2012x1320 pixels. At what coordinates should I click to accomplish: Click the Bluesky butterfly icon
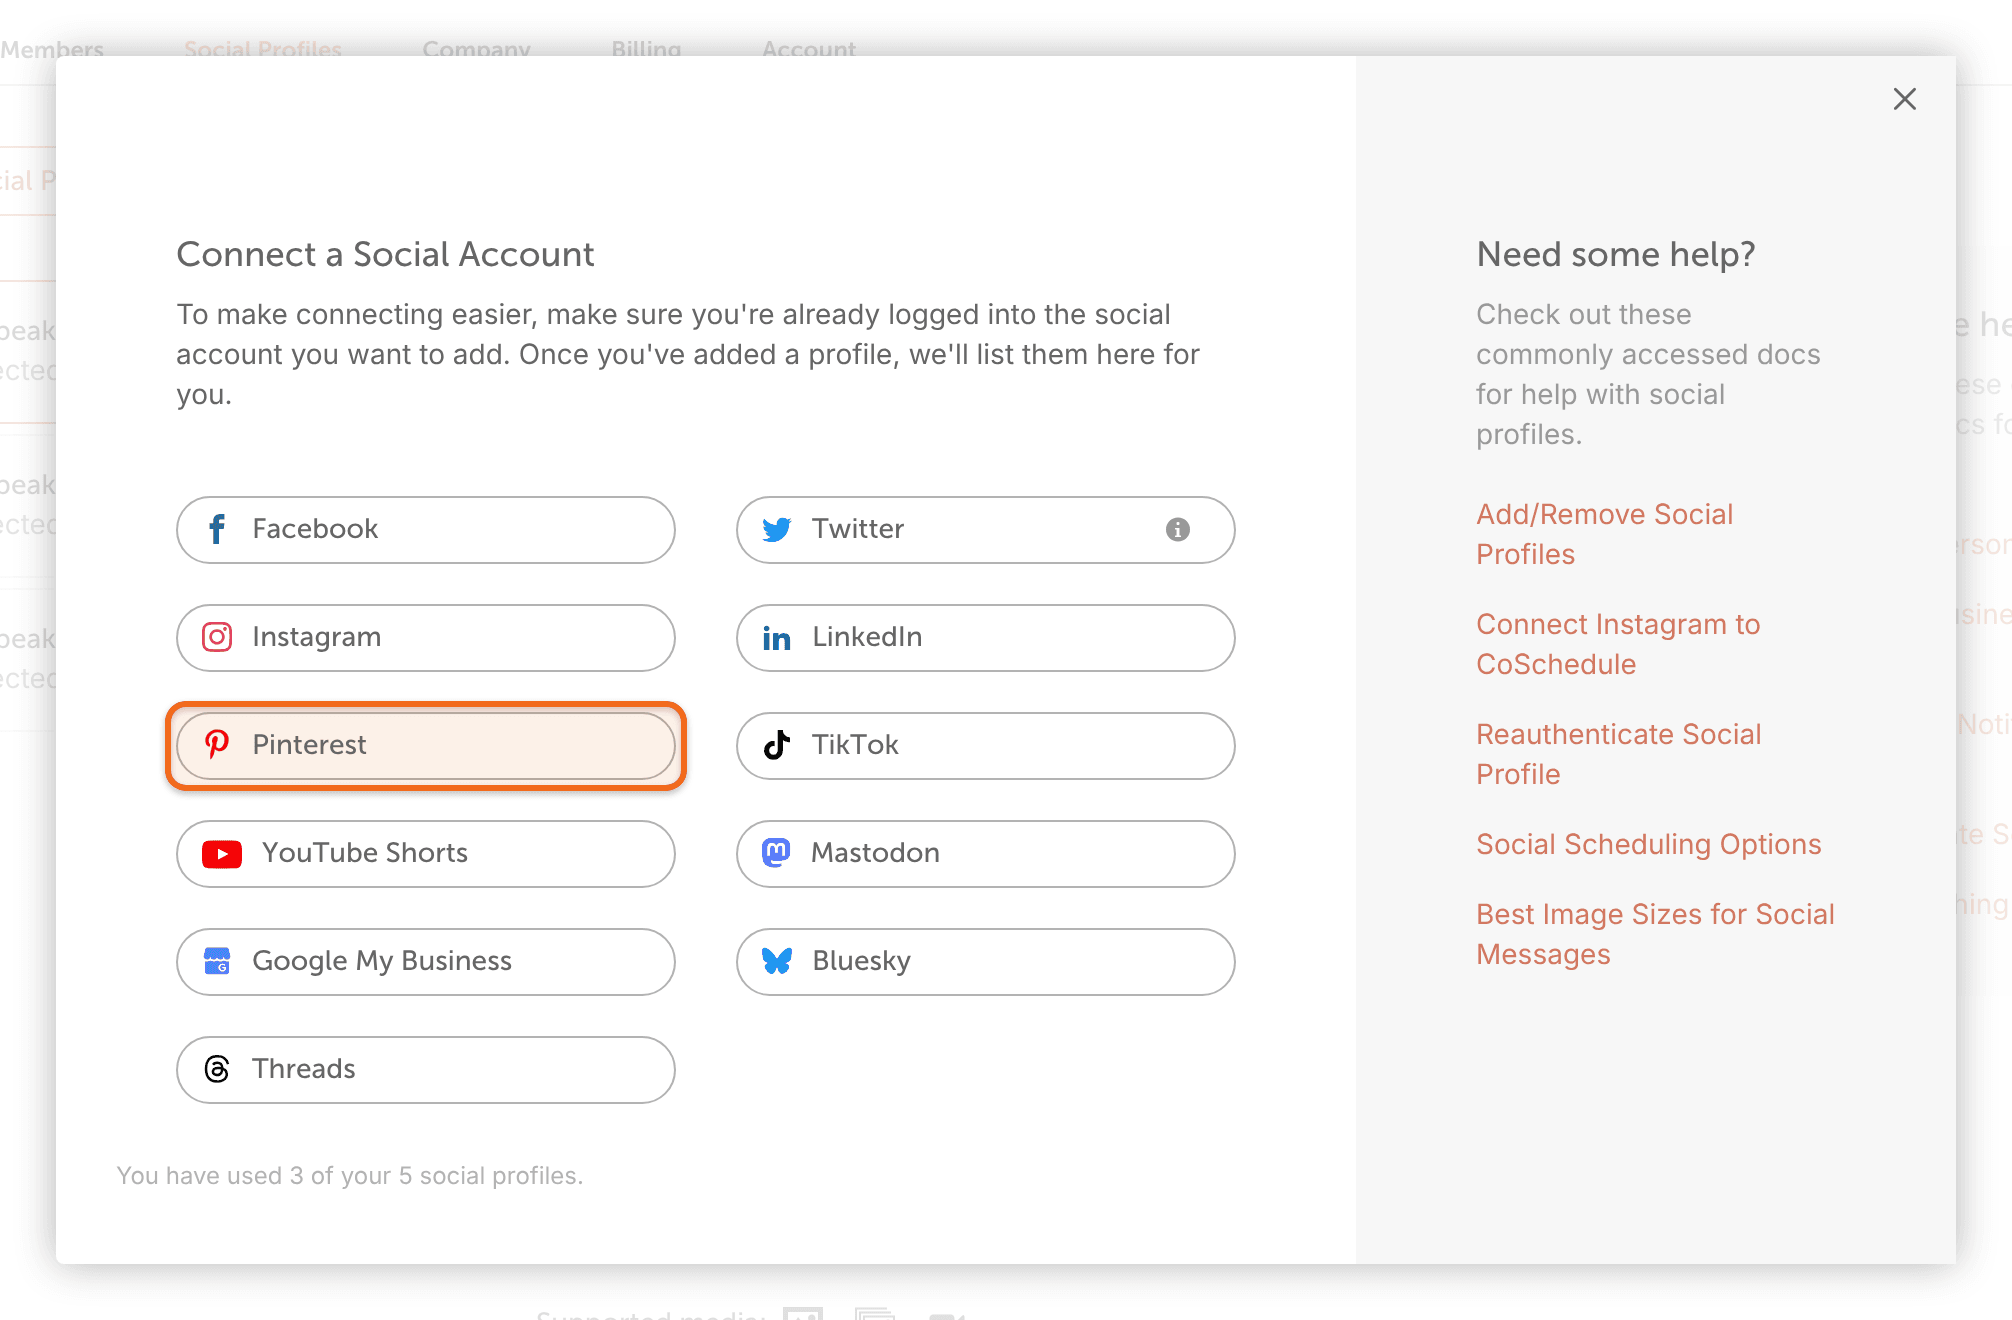[x=777, y=961]
